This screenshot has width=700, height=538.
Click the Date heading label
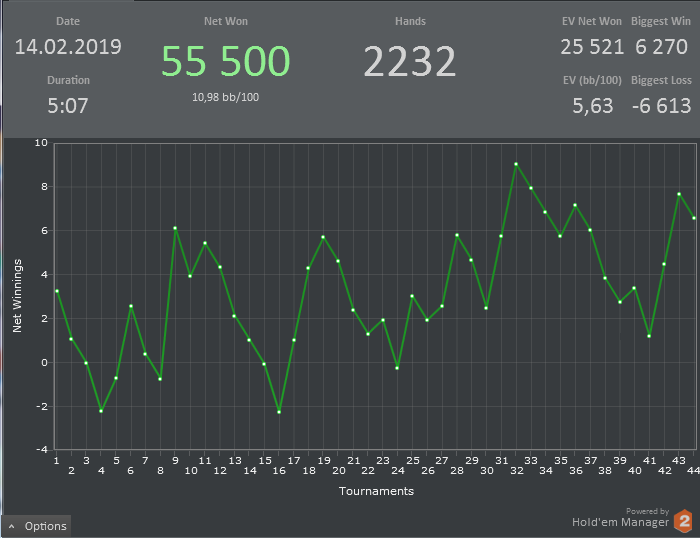tap(68, 21)
